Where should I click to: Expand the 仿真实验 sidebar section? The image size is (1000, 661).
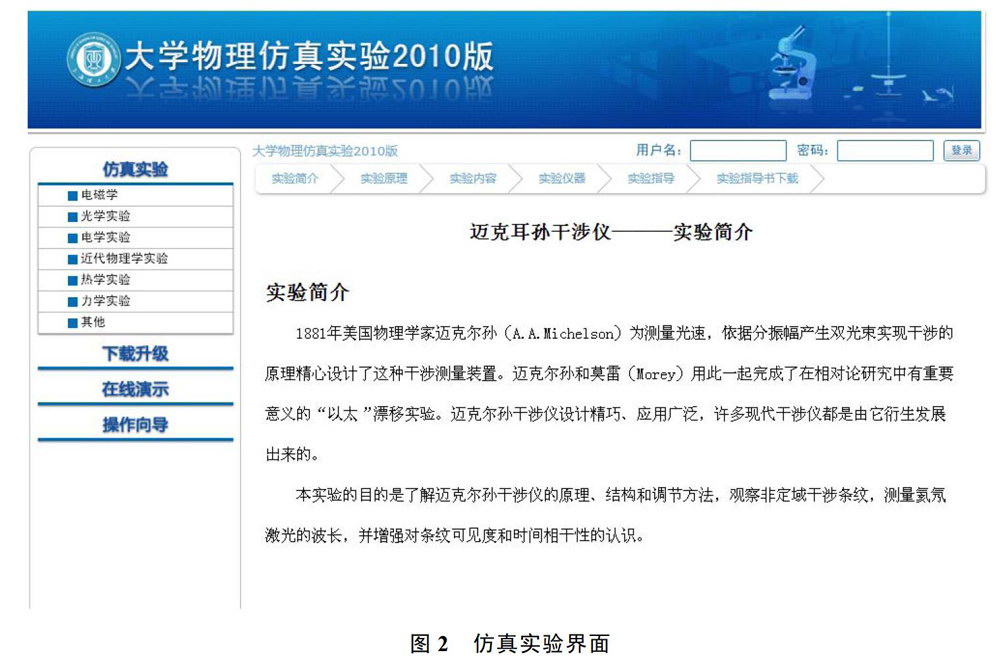(x=135, y=169)
